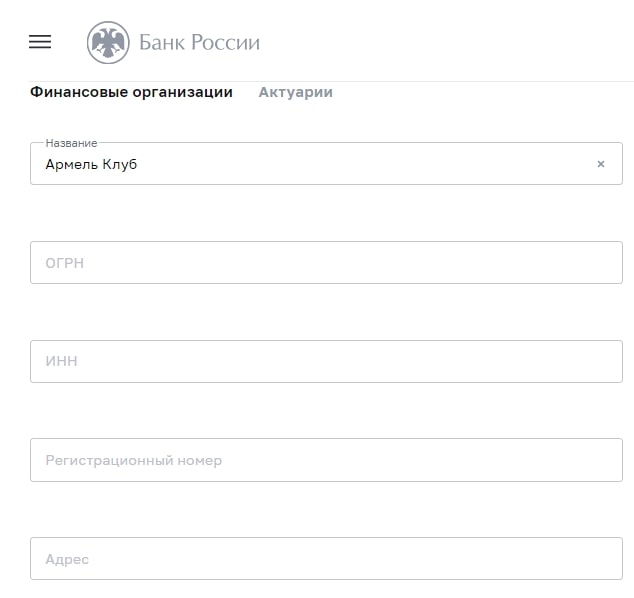Screen dimensions: 634x598
Task: Select the Финансовые организации tab
Action: 131,92
